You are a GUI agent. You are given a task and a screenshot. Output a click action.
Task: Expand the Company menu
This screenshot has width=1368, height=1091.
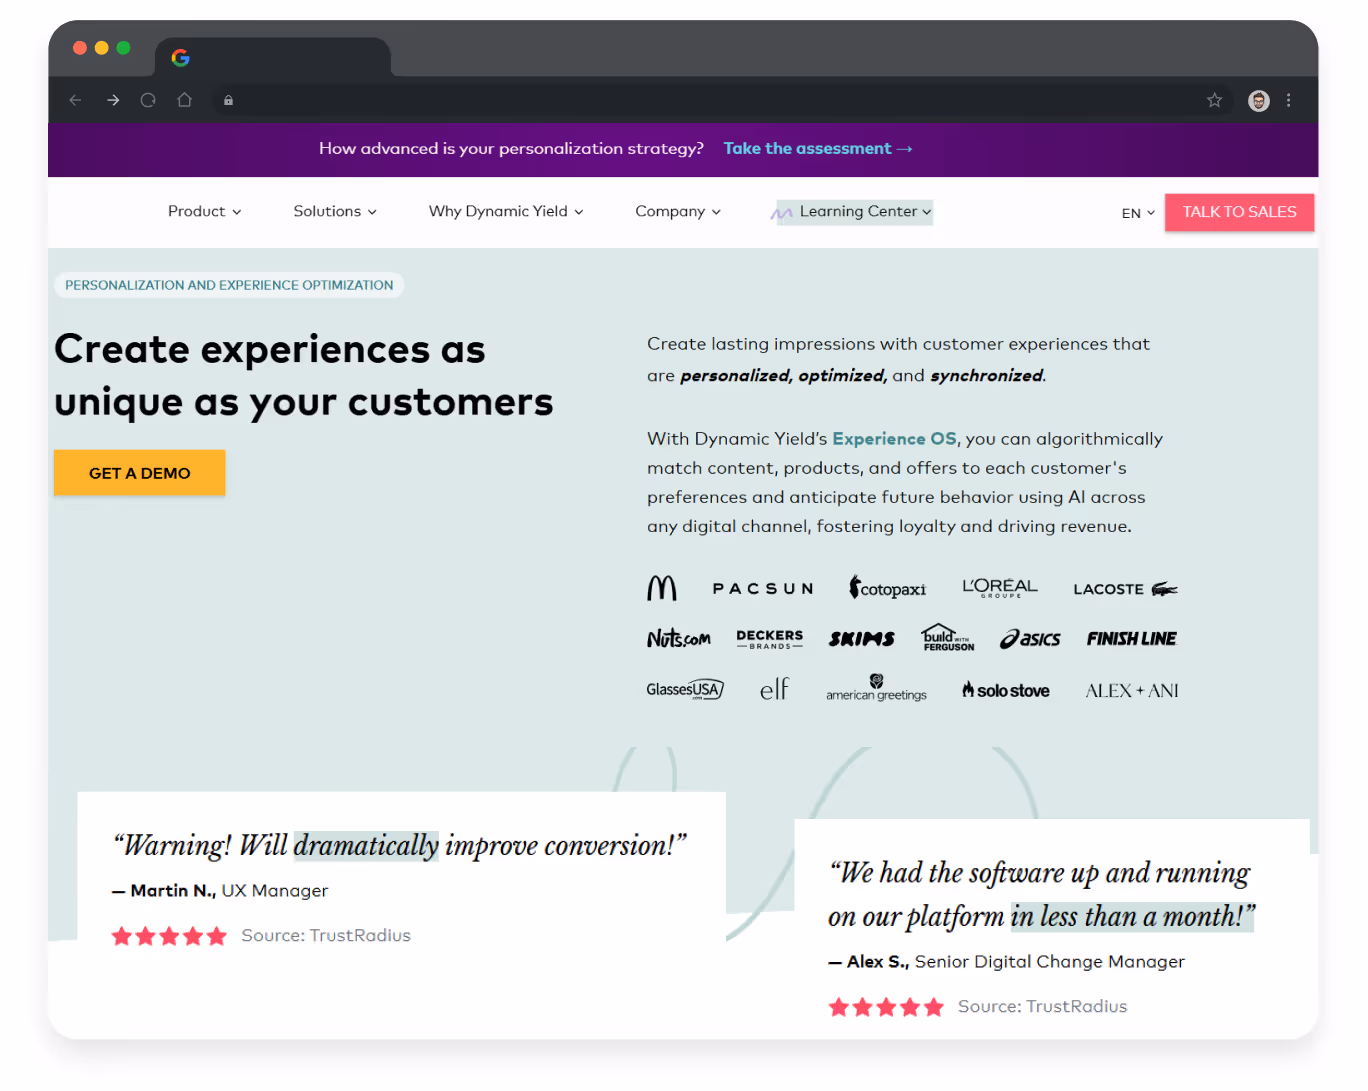[678, 211]
